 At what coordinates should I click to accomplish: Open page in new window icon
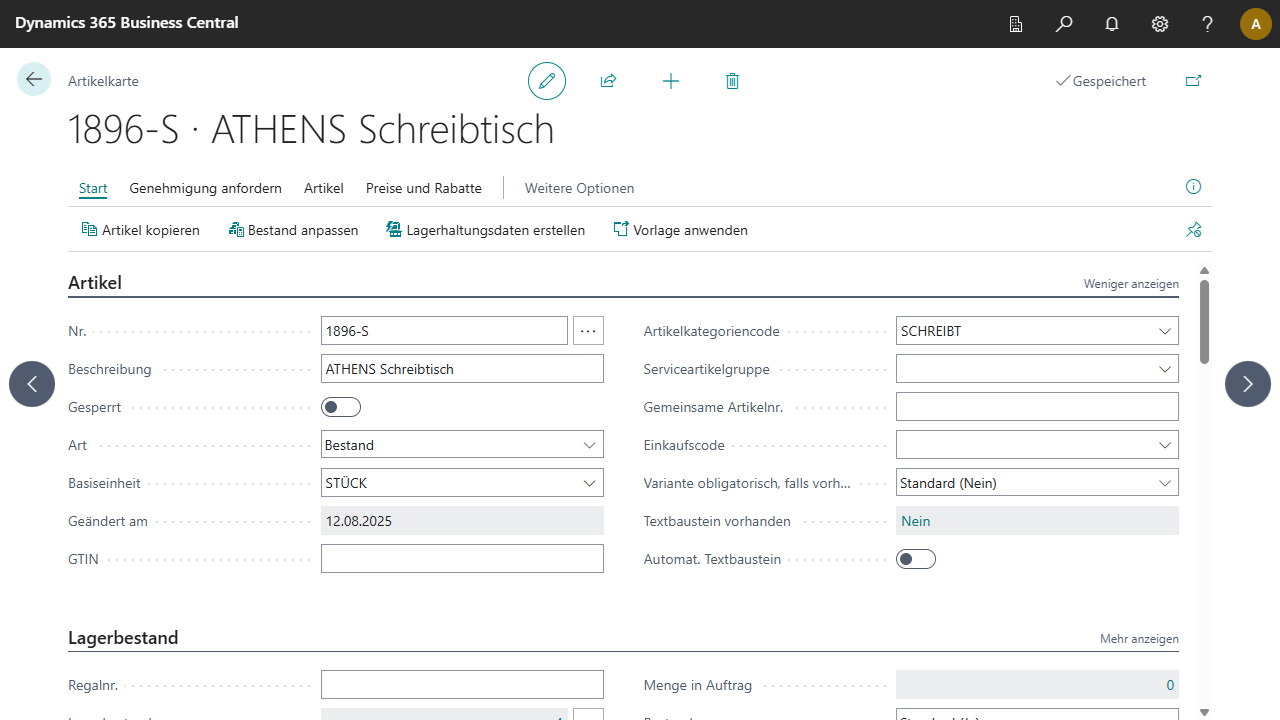point(1193,81)
